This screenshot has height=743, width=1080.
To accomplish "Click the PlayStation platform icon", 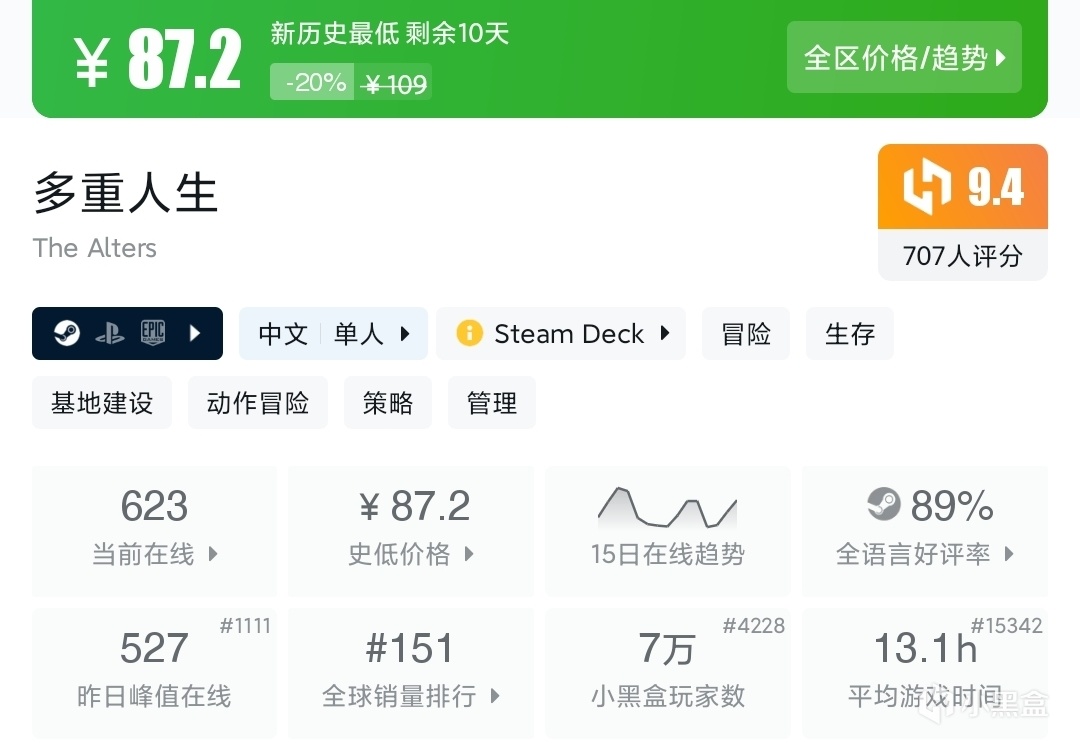I will (x=109, y=333).
